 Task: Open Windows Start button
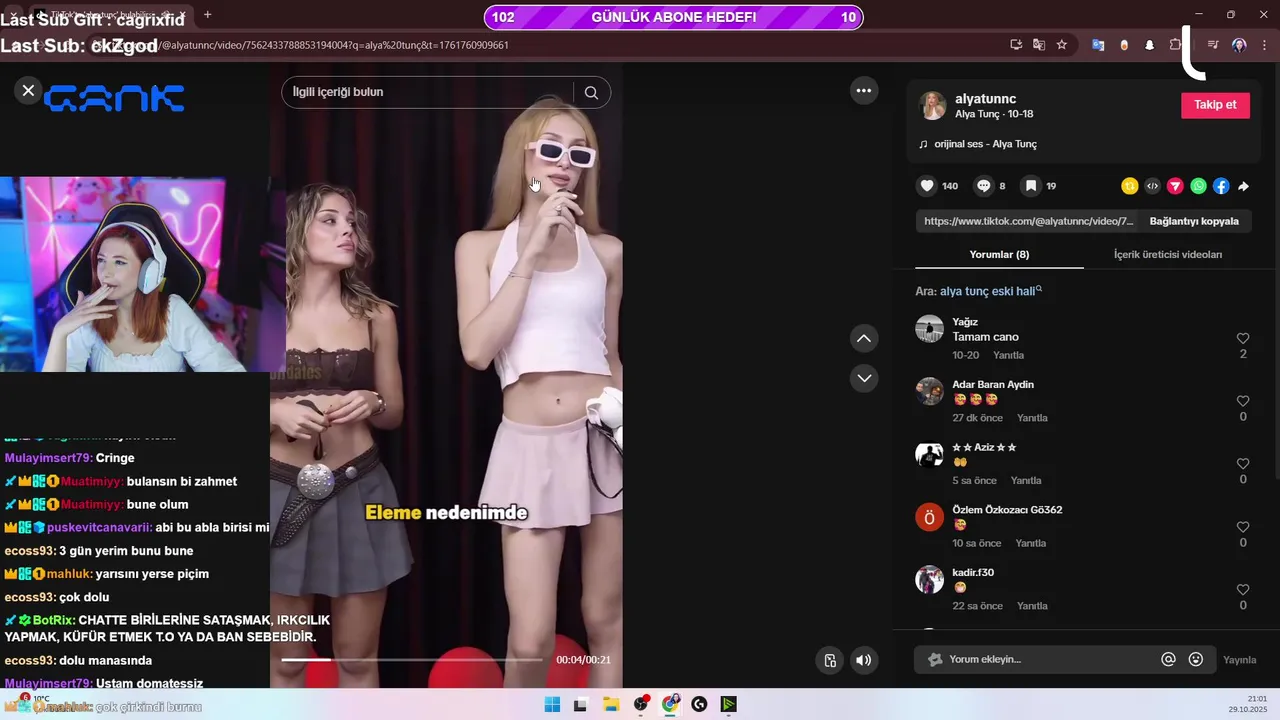552,704
